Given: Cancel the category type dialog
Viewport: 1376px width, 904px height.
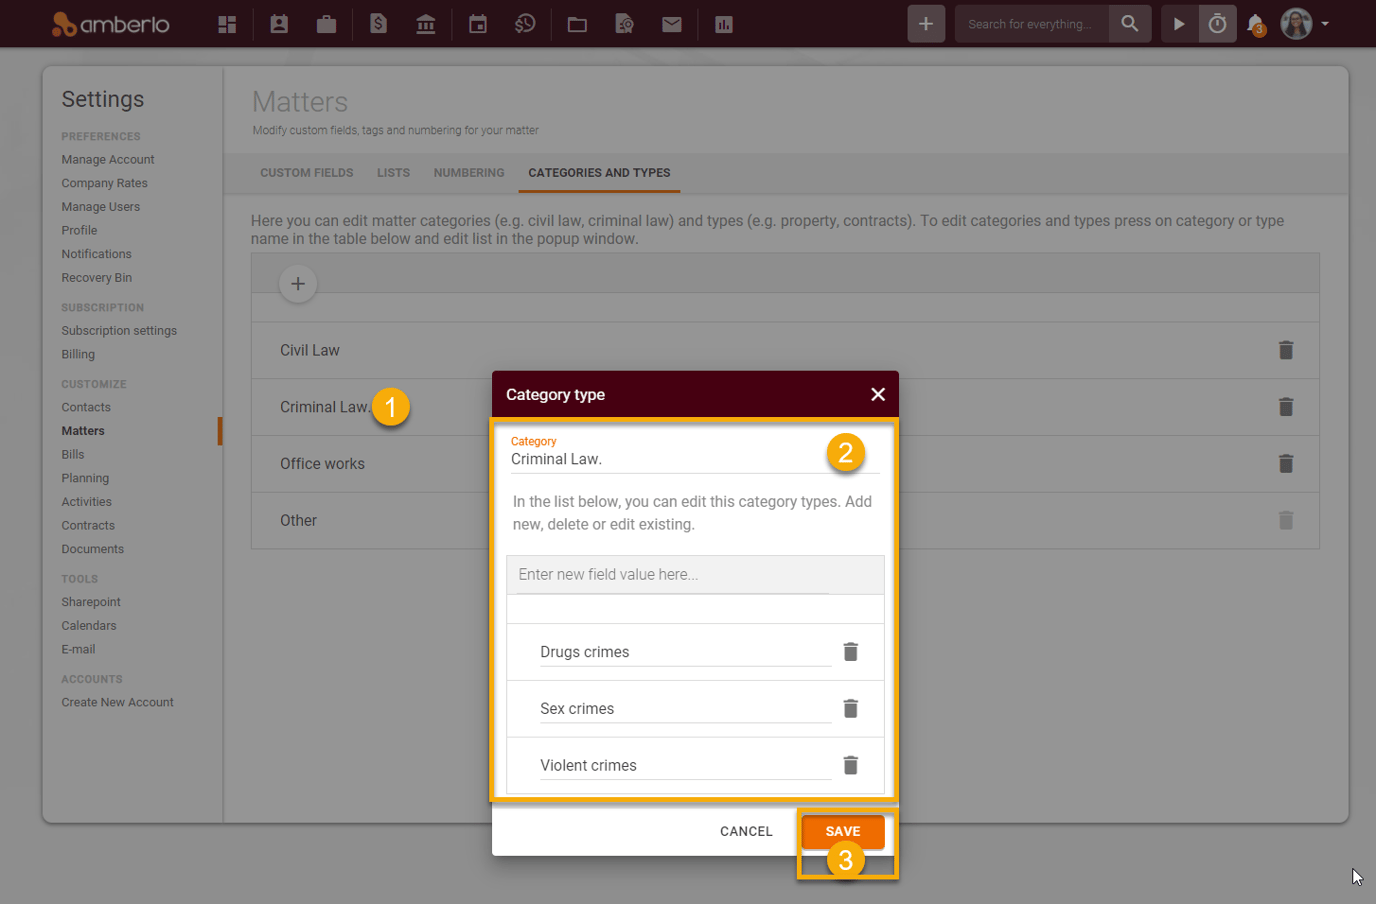Looking at the screenshot, I should pos(746,831).
